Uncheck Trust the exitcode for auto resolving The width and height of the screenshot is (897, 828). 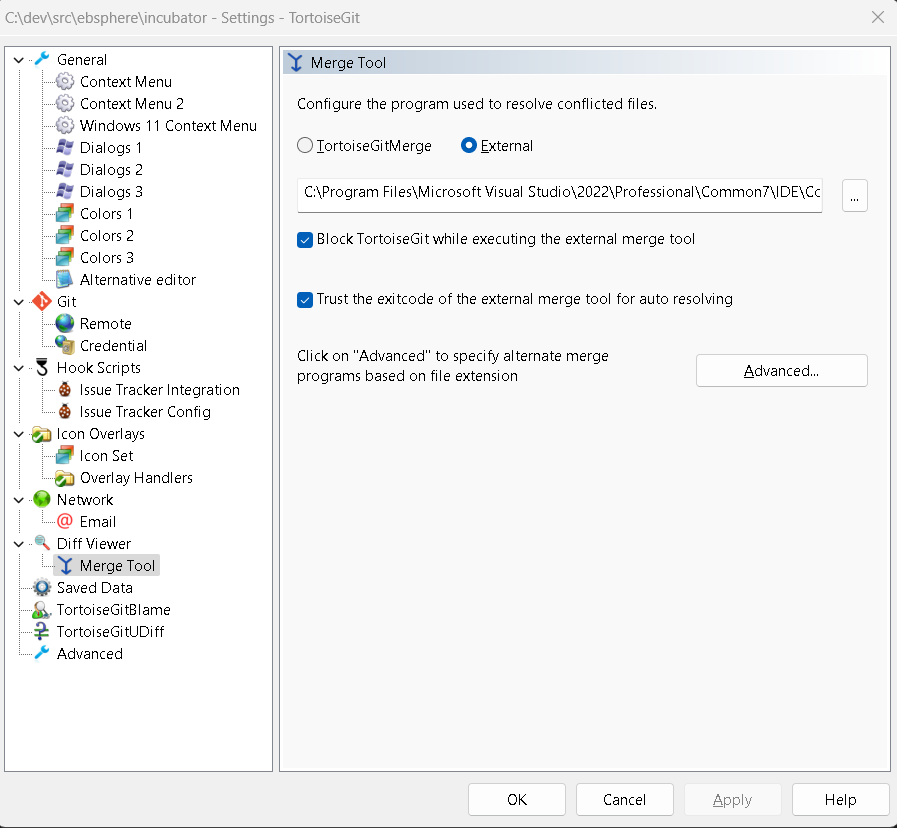point(305,299)
